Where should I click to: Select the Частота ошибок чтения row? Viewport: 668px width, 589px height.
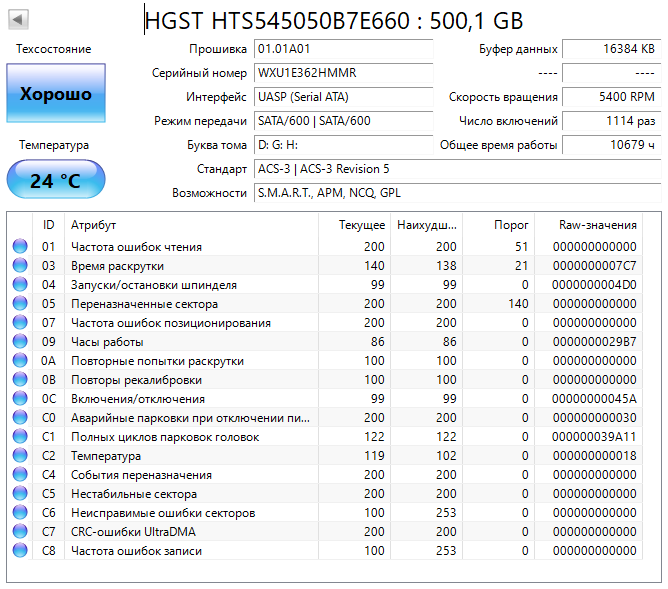pyautogui.click(x=326, y=247)
